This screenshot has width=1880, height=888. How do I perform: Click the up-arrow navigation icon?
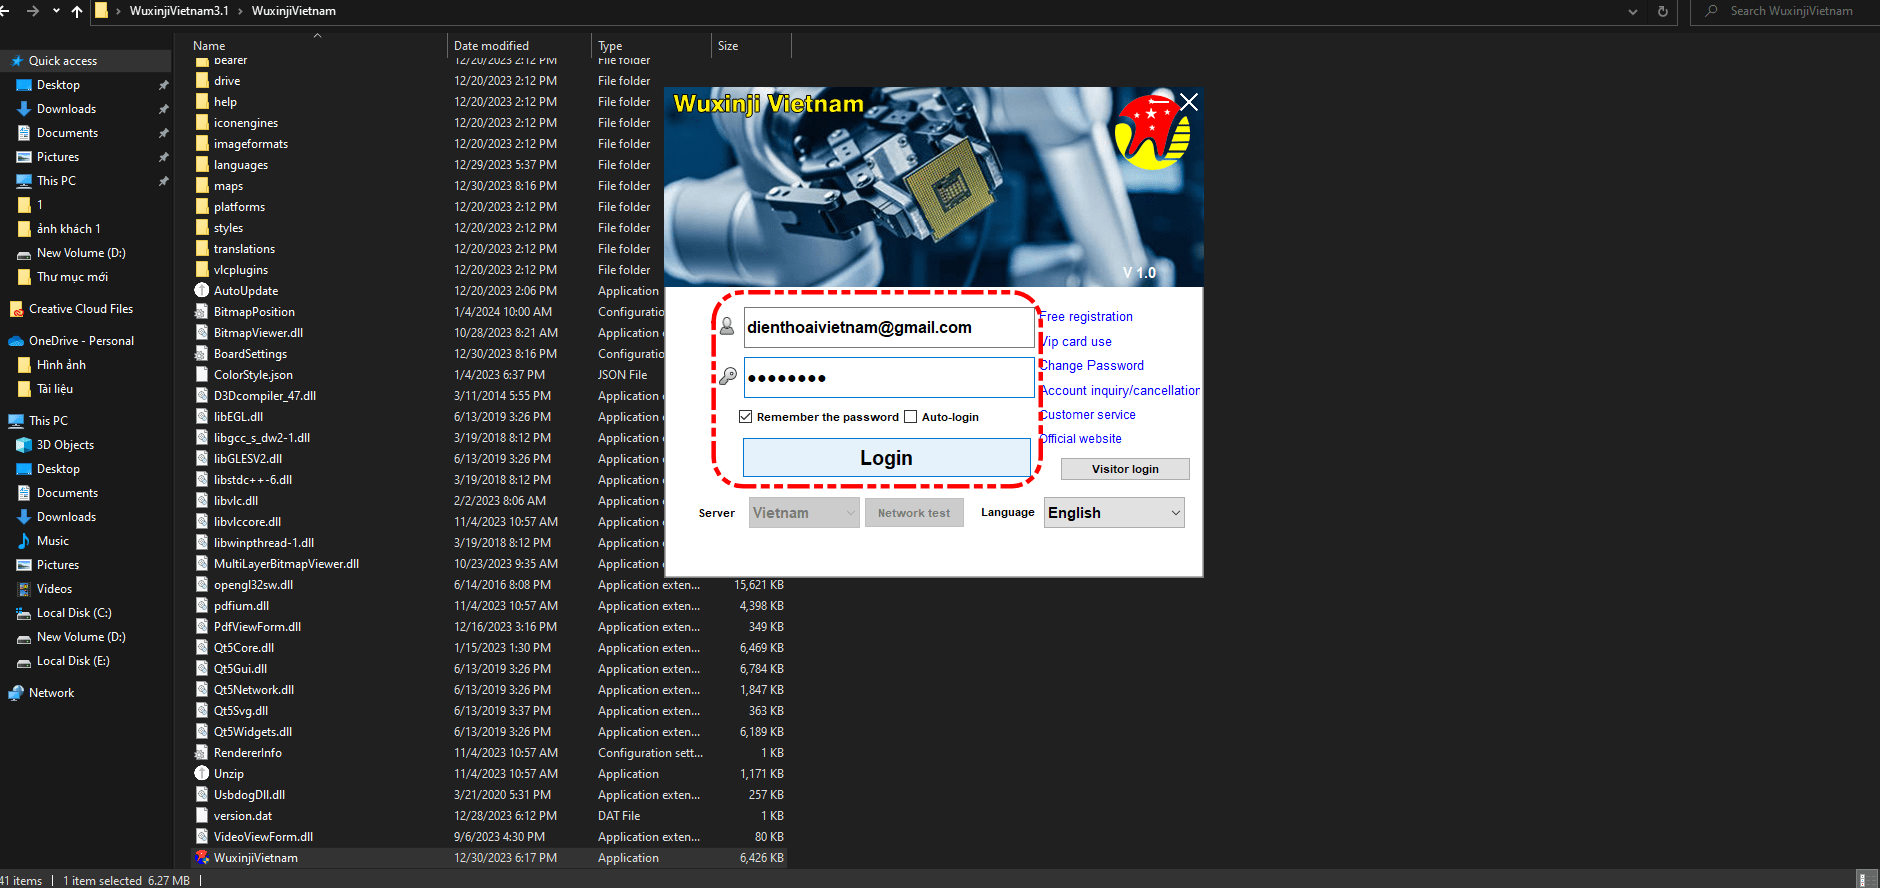[77, 11]
